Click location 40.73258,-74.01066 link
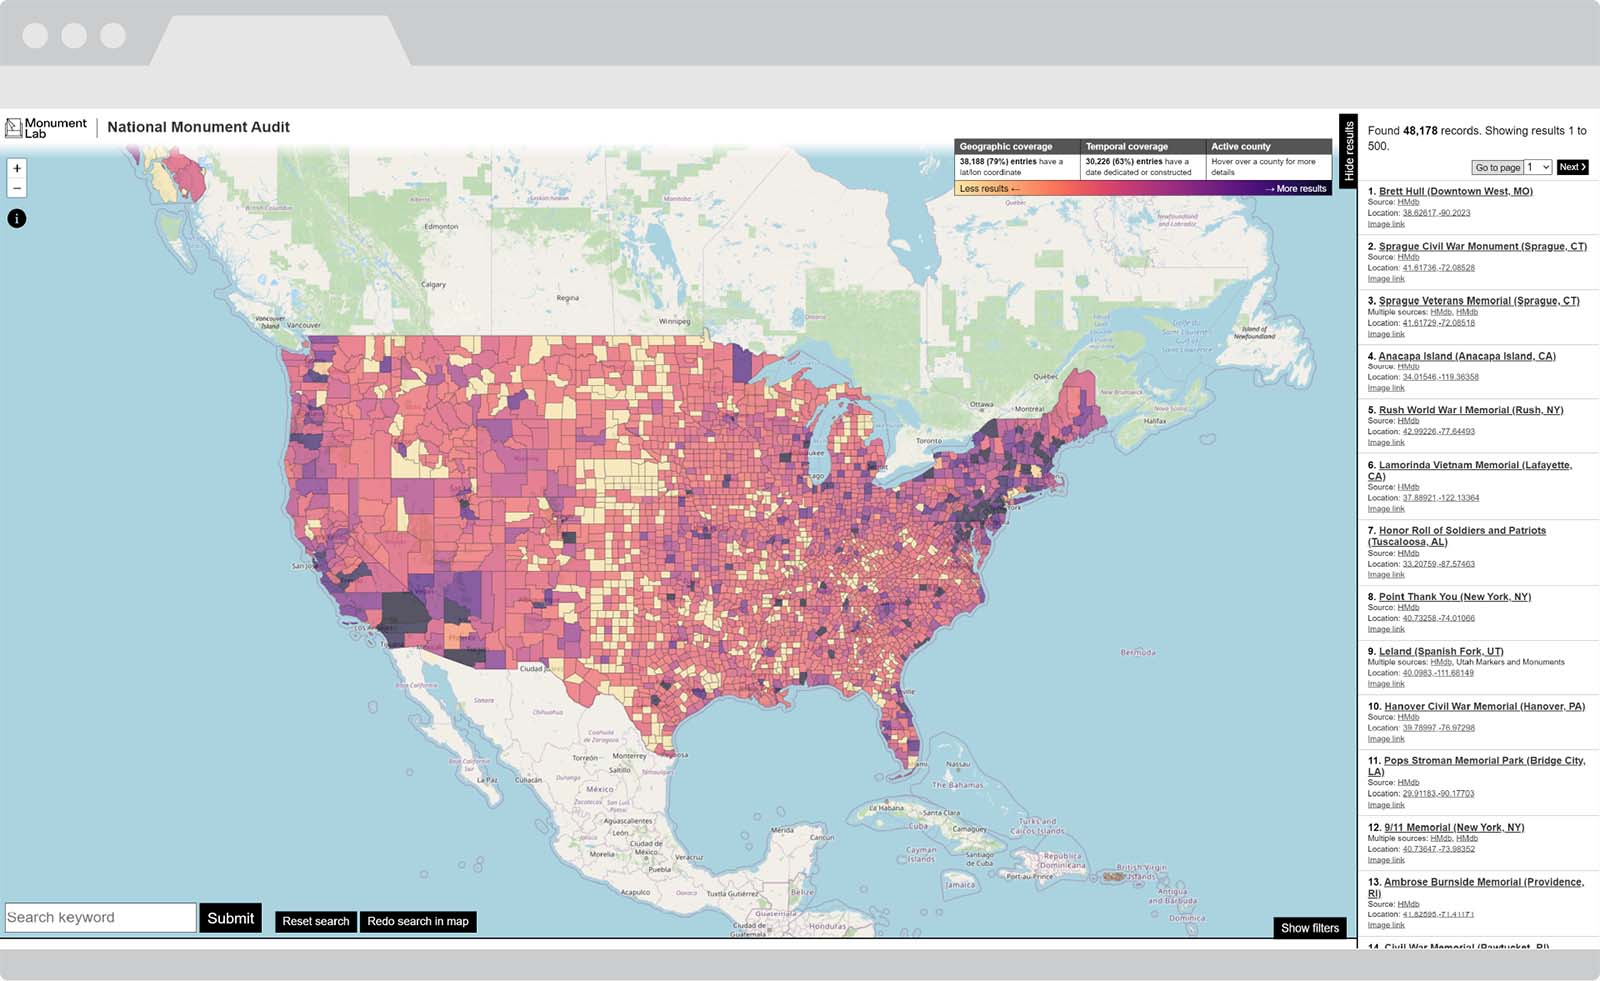This screenshot has width=1600, height=981. click(x=1438, y=618)
